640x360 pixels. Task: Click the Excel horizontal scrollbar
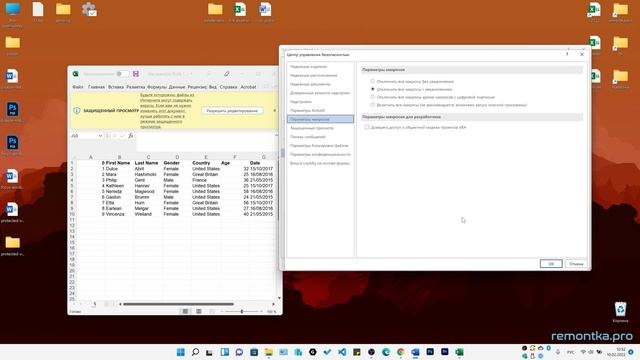coord(178,304)
